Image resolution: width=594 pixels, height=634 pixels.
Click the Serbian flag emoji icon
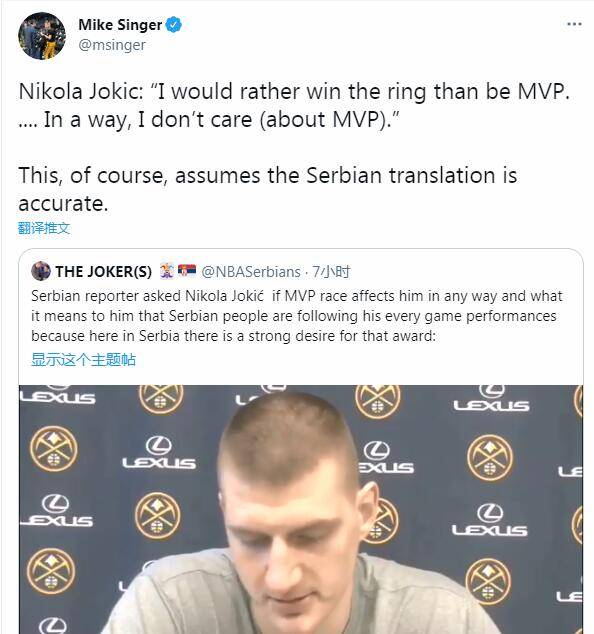click(187, 271)
